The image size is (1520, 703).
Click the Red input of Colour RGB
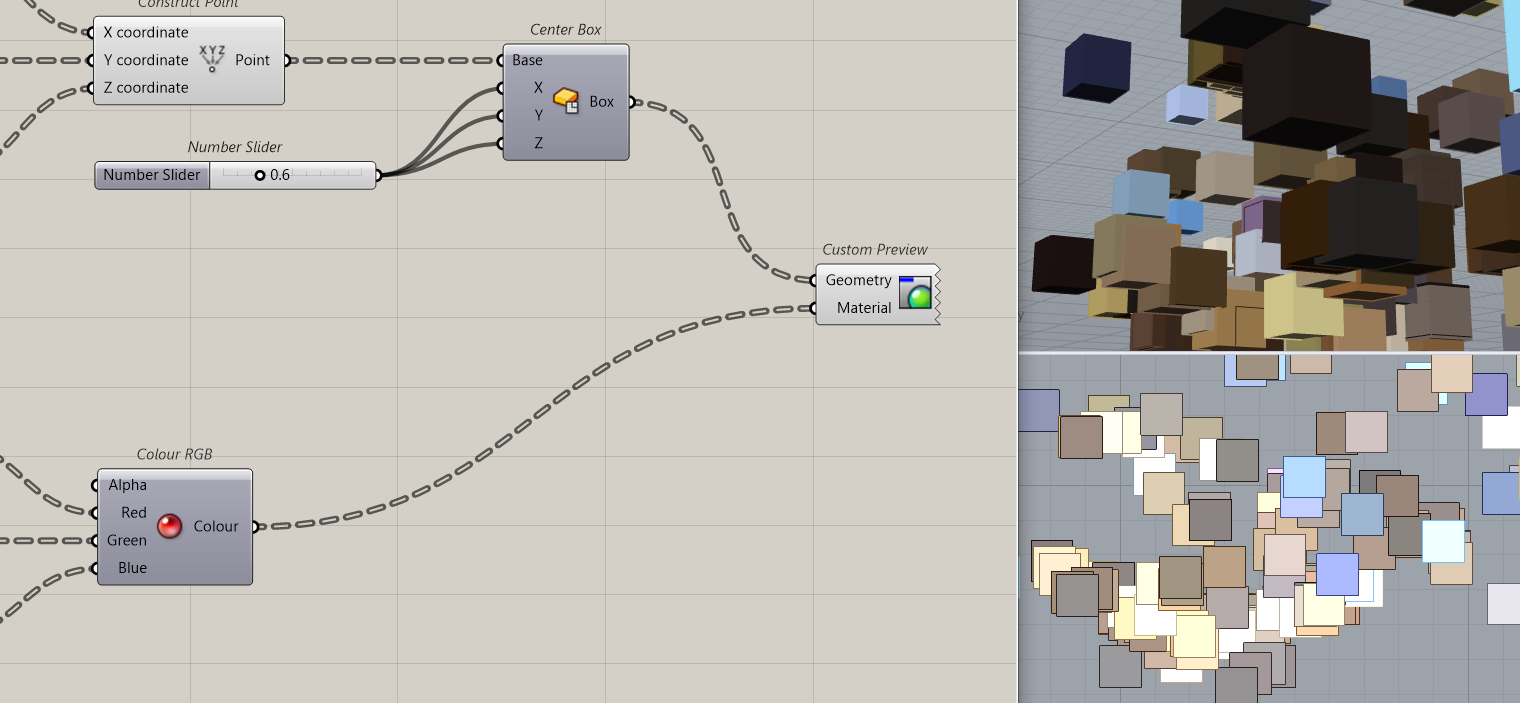[x=134, y=513]
